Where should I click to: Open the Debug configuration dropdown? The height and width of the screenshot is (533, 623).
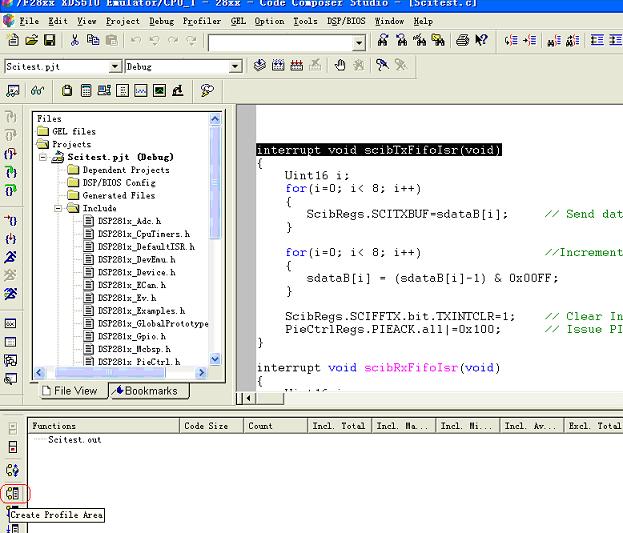[236, 67]
